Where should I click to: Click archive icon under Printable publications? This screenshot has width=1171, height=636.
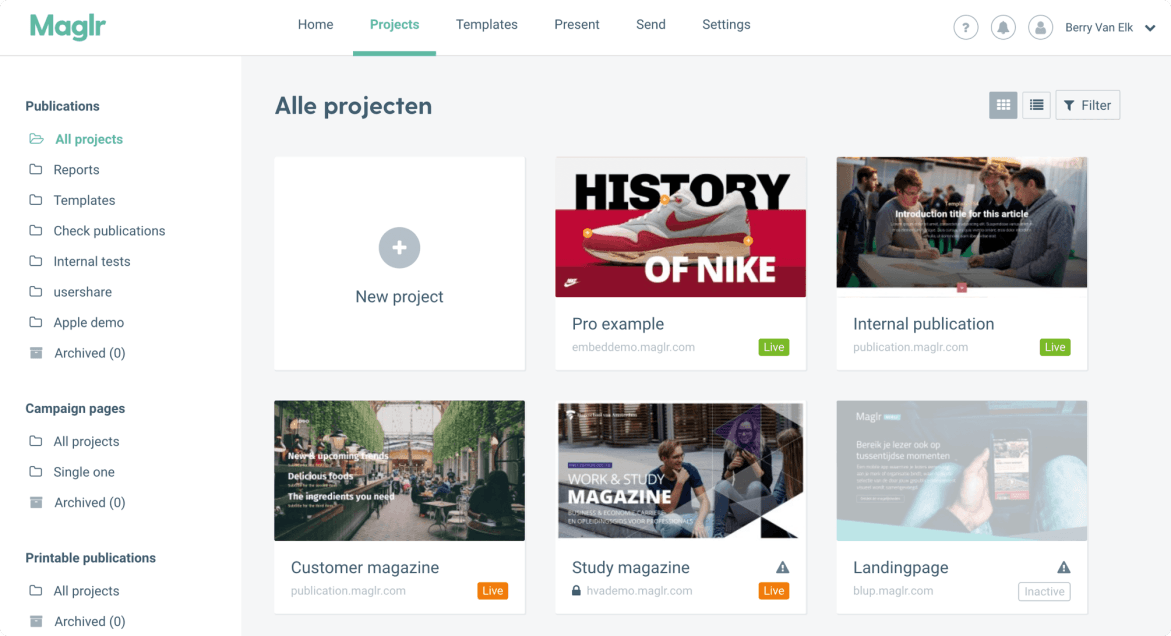[x=36, y=621]
